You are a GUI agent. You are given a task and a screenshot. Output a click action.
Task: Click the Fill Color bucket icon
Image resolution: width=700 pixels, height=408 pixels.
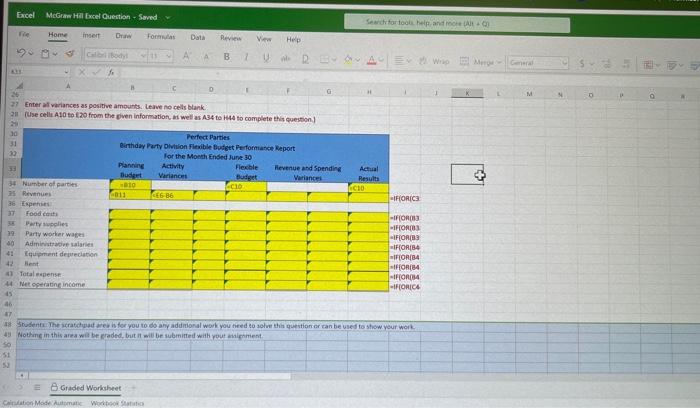click(x=348, y=60)
